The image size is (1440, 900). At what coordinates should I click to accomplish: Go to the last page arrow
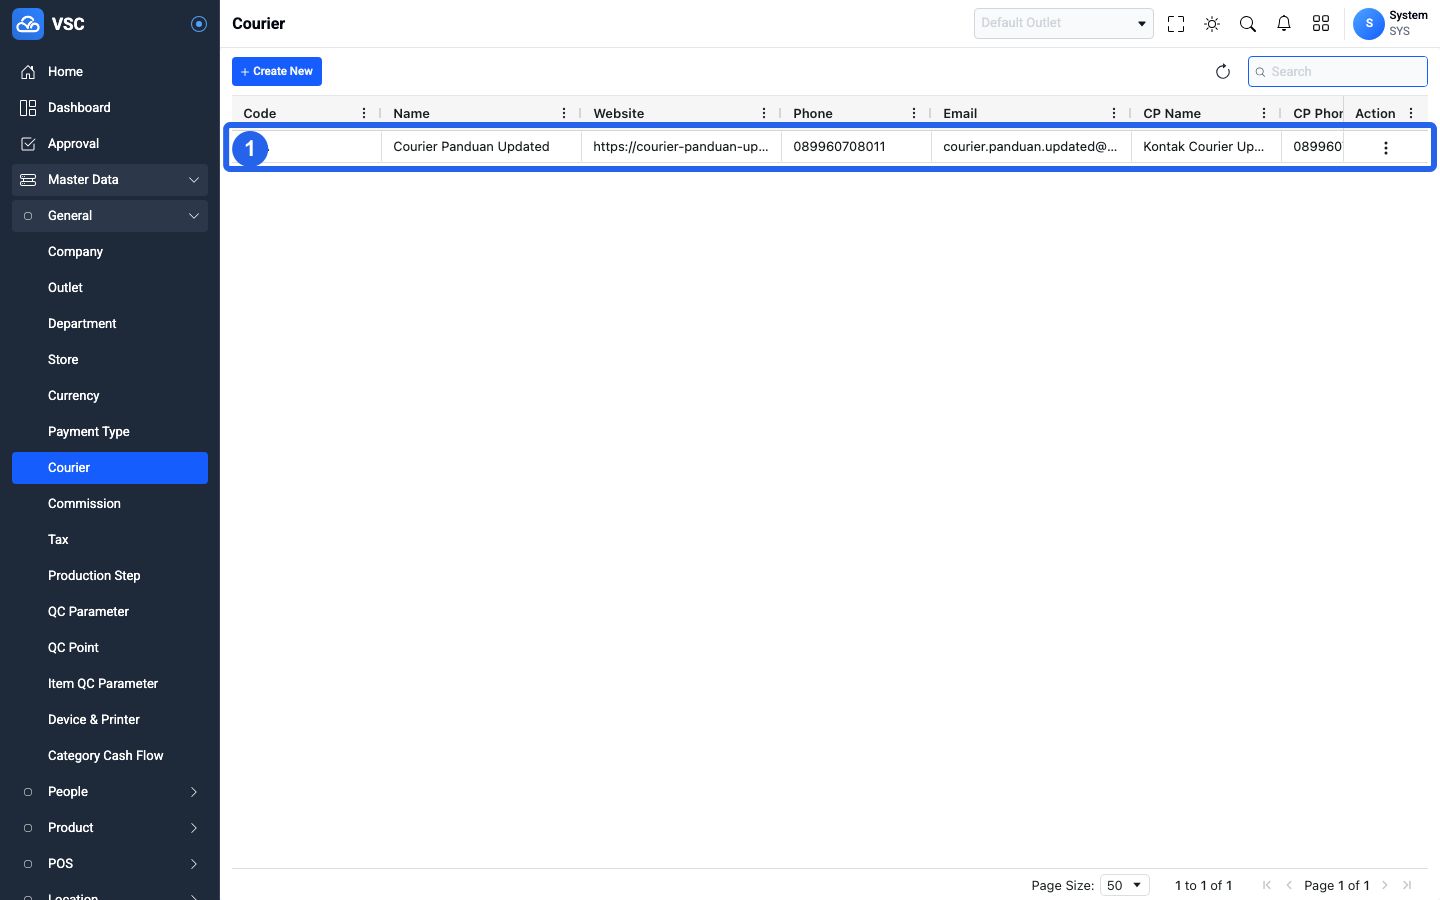1407,885
